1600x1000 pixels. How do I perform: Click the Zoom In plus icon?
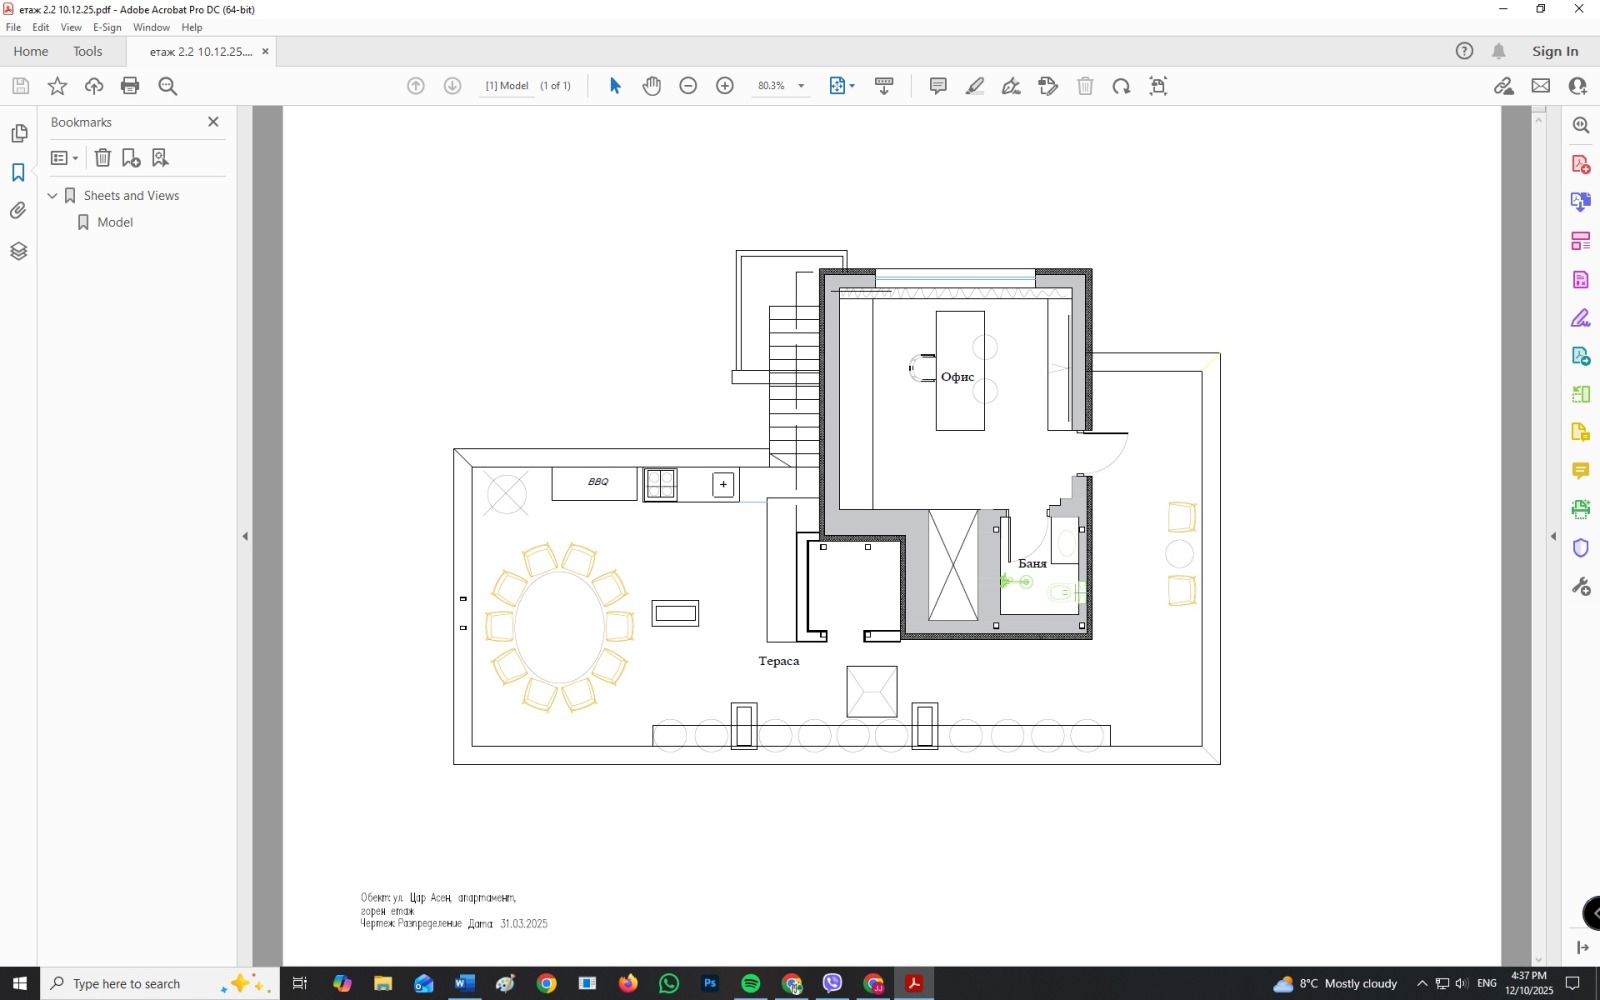click(725, 86)
